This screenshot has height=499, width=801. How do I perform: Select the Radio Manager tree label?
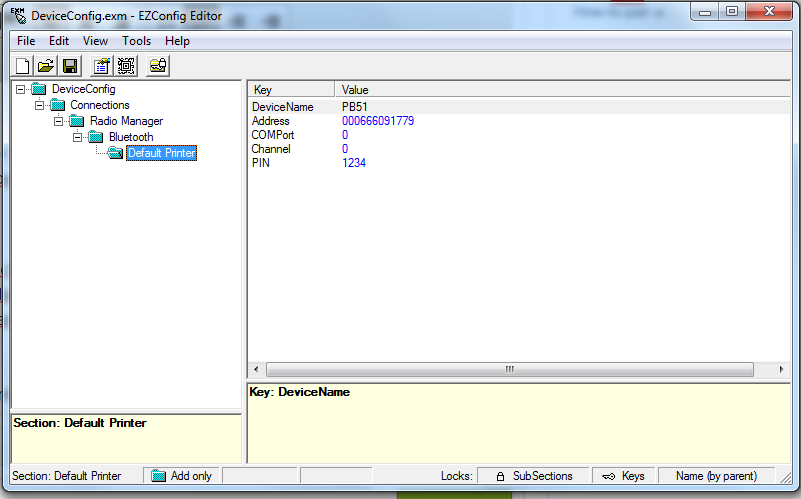click(x=126, y=121)
